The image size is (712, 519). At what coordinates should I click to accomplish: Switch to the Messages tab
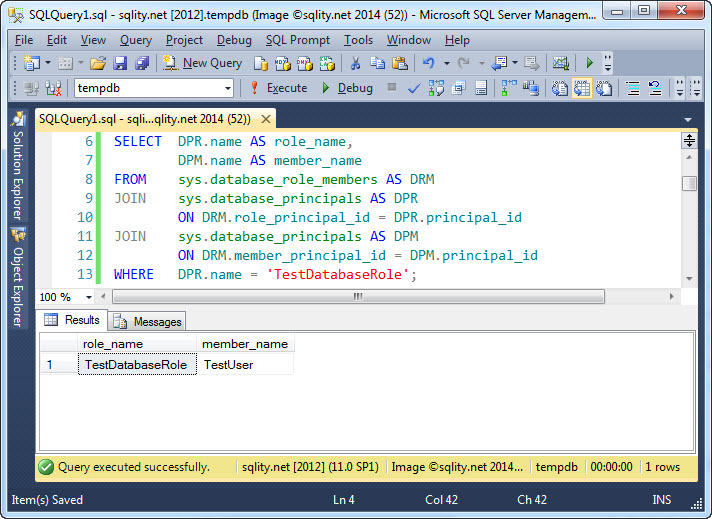(148, 322)
